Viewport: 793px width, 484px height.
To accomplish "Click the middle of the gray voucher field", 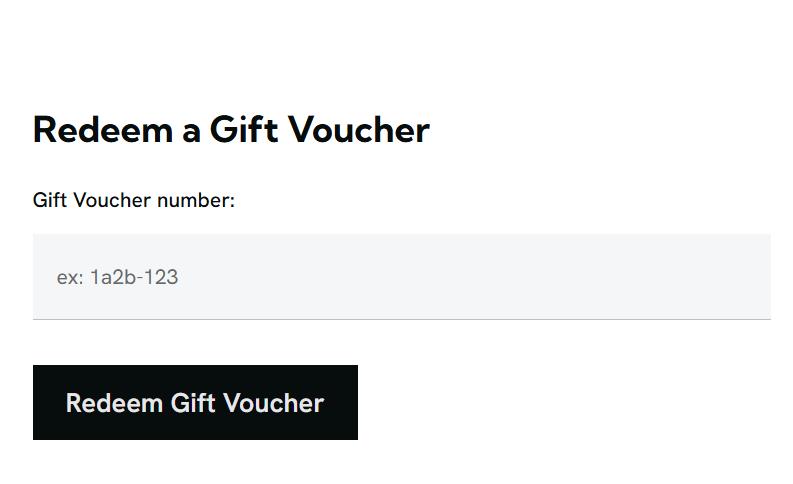I will point(401,277).
